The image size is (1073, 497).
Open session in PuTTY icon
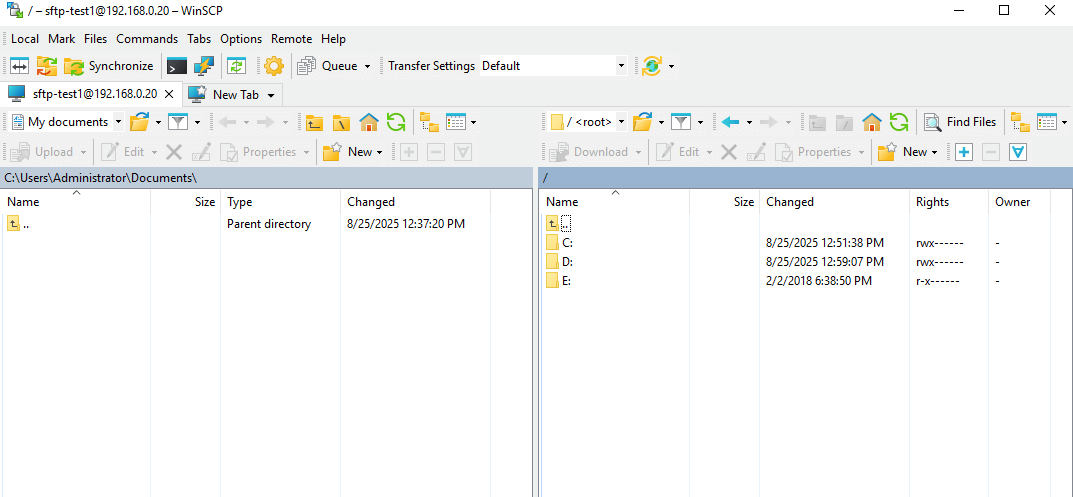point(204,66)
